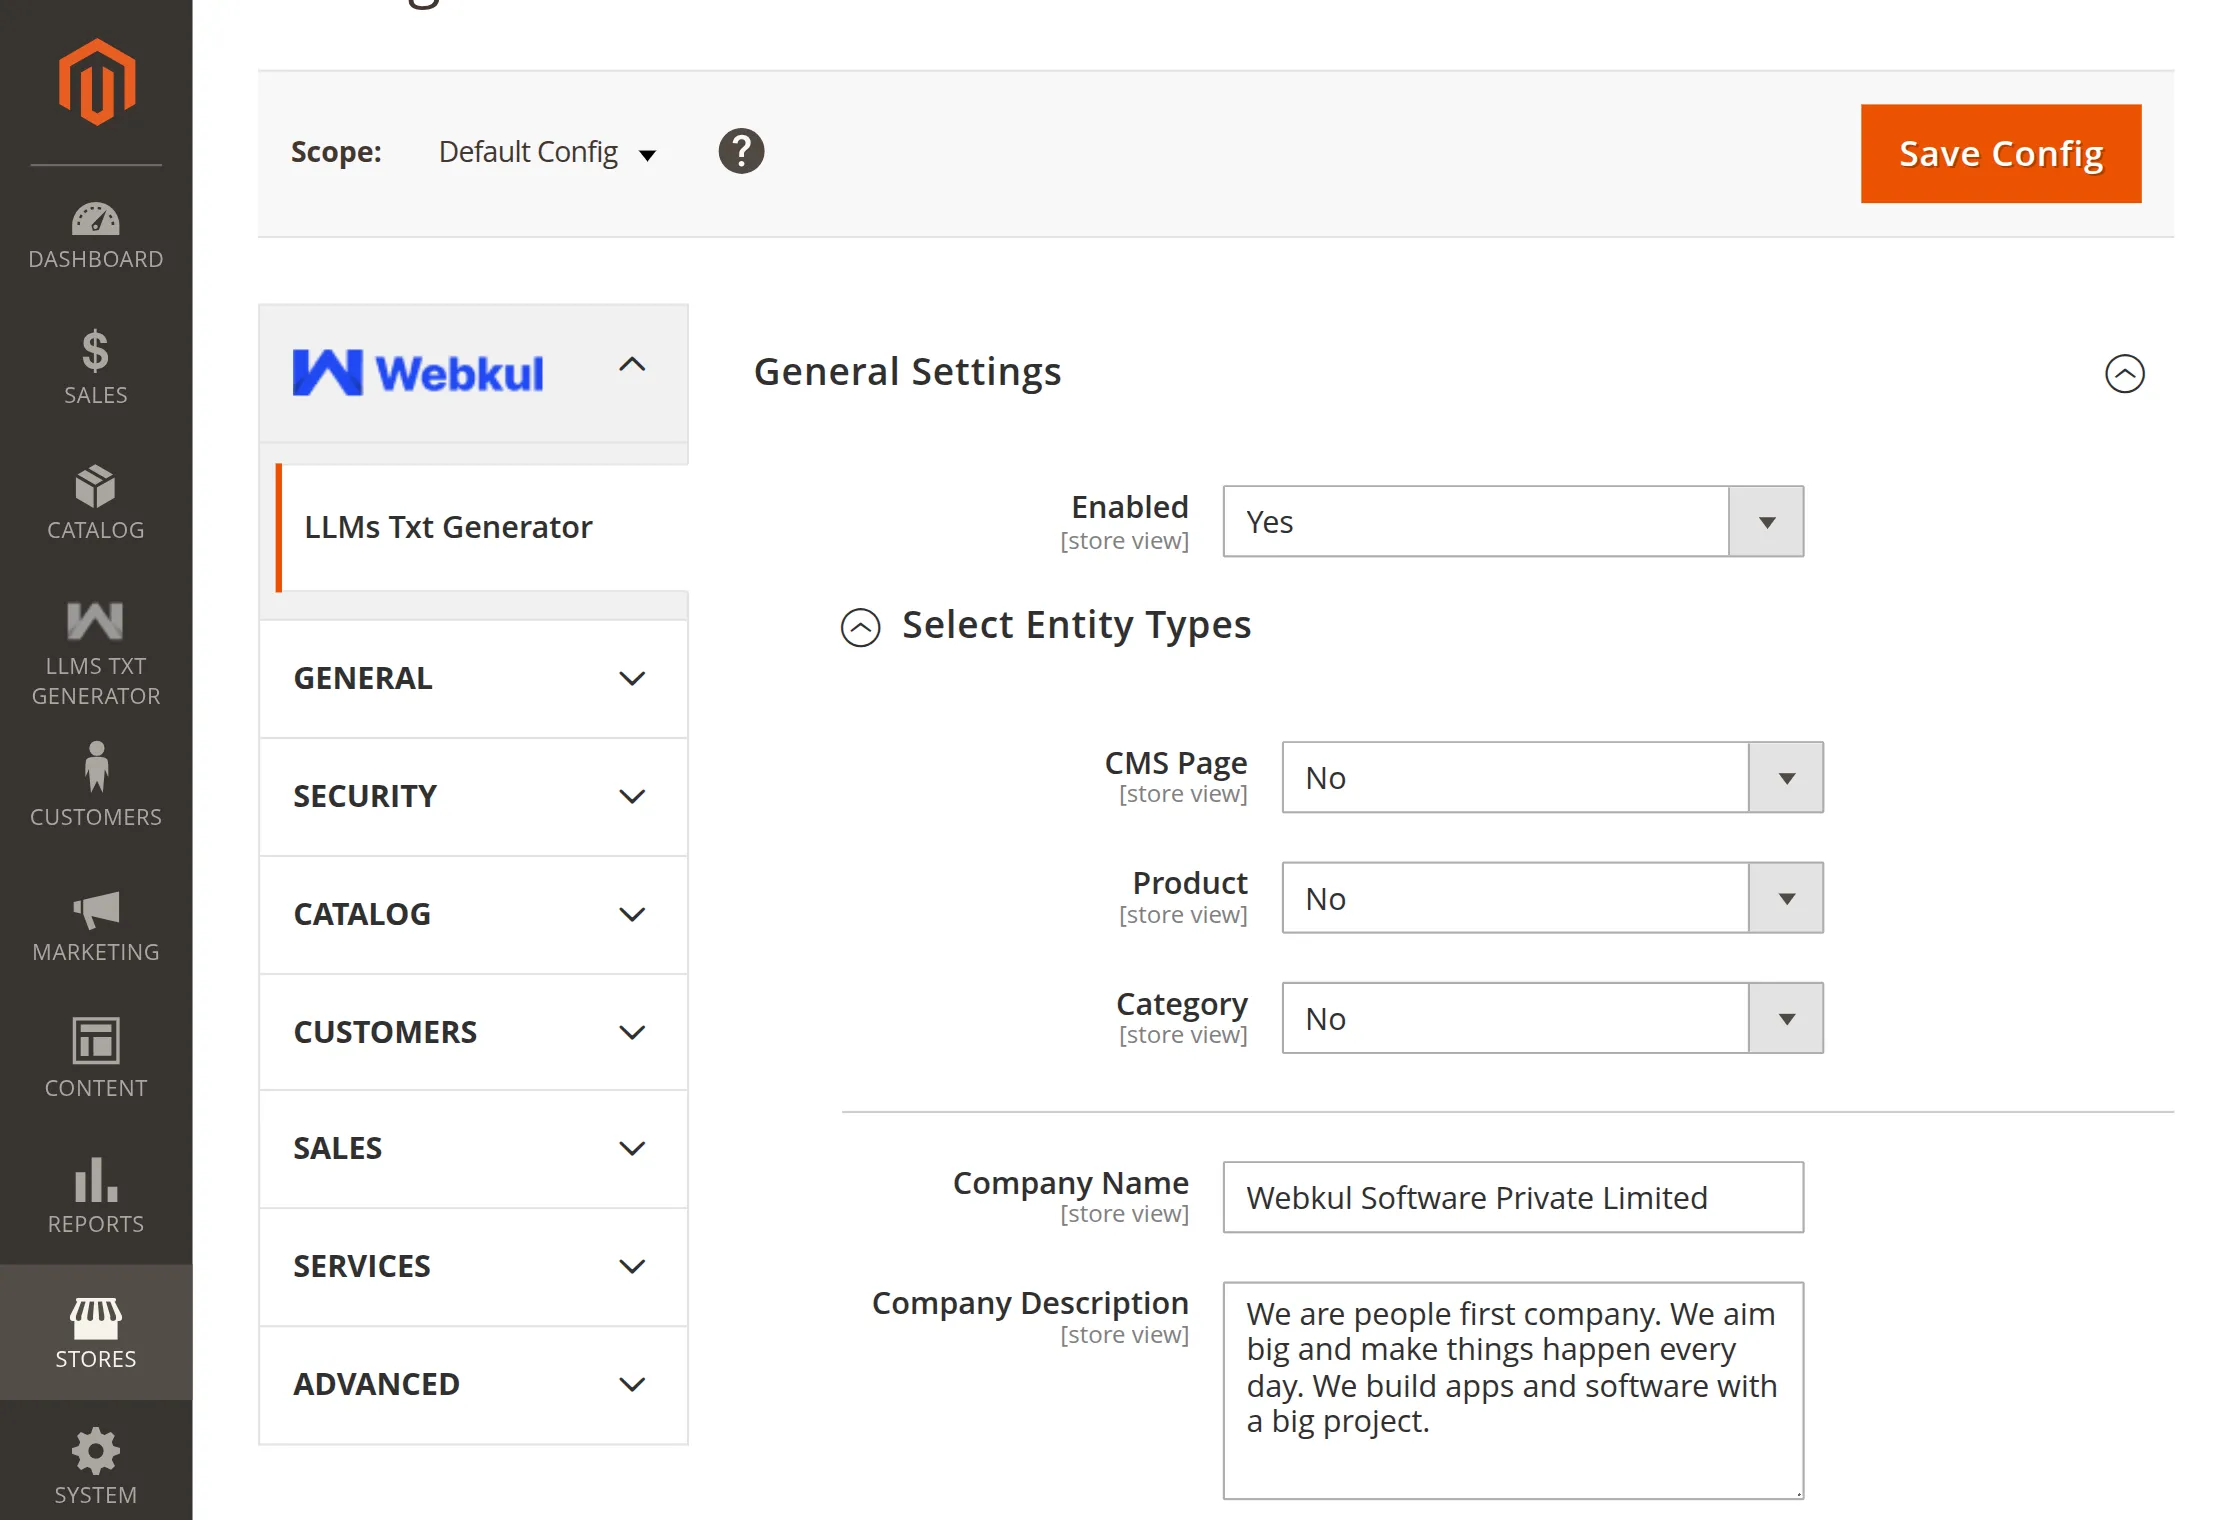Viewport: 2240px width, 1520px height.
Task: Open the Enabled Yes dropdown
Action: tap(1512, 522)
